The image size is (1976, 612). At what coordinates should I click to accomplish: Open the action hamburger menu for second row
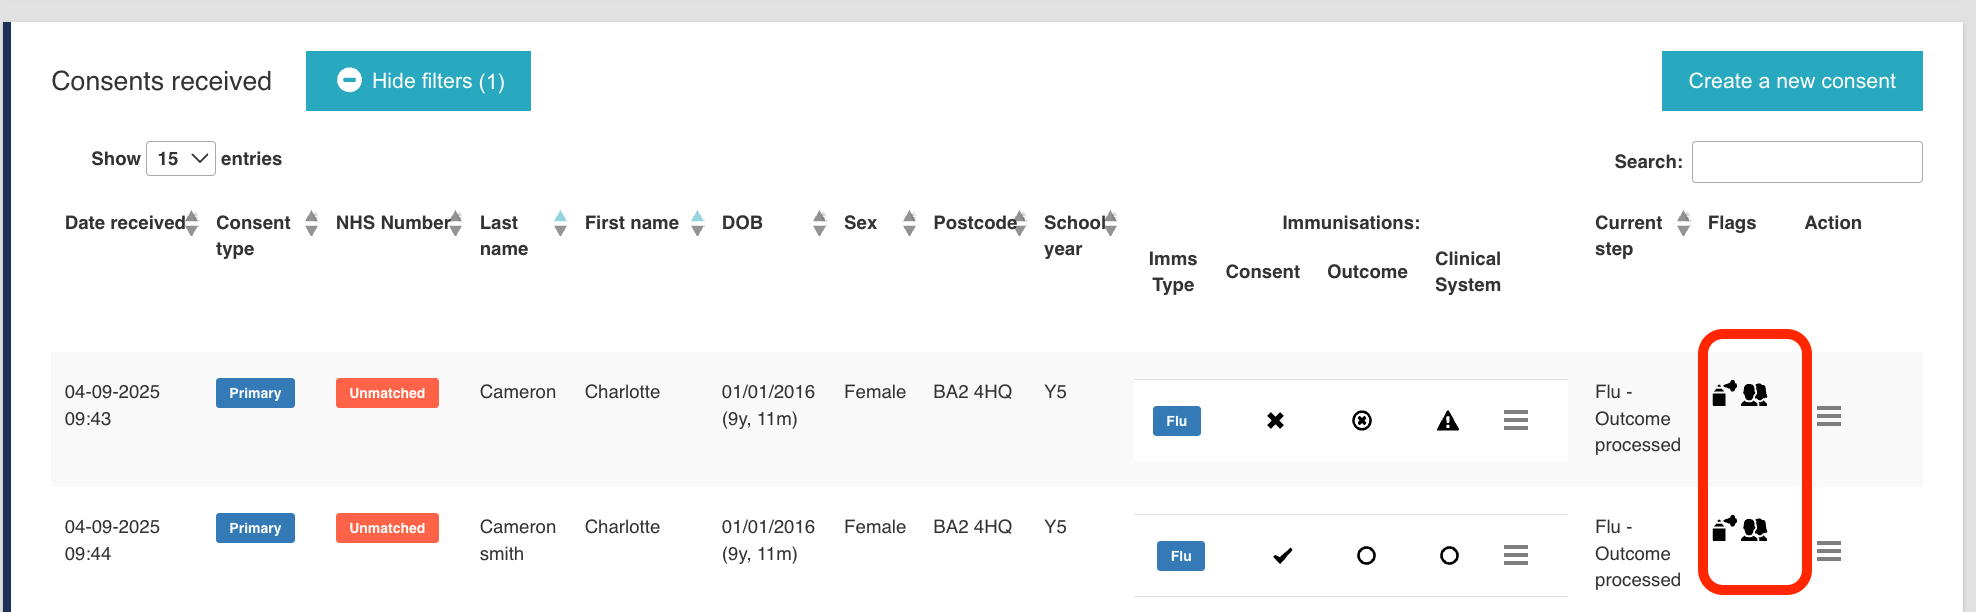point(1828,551)
